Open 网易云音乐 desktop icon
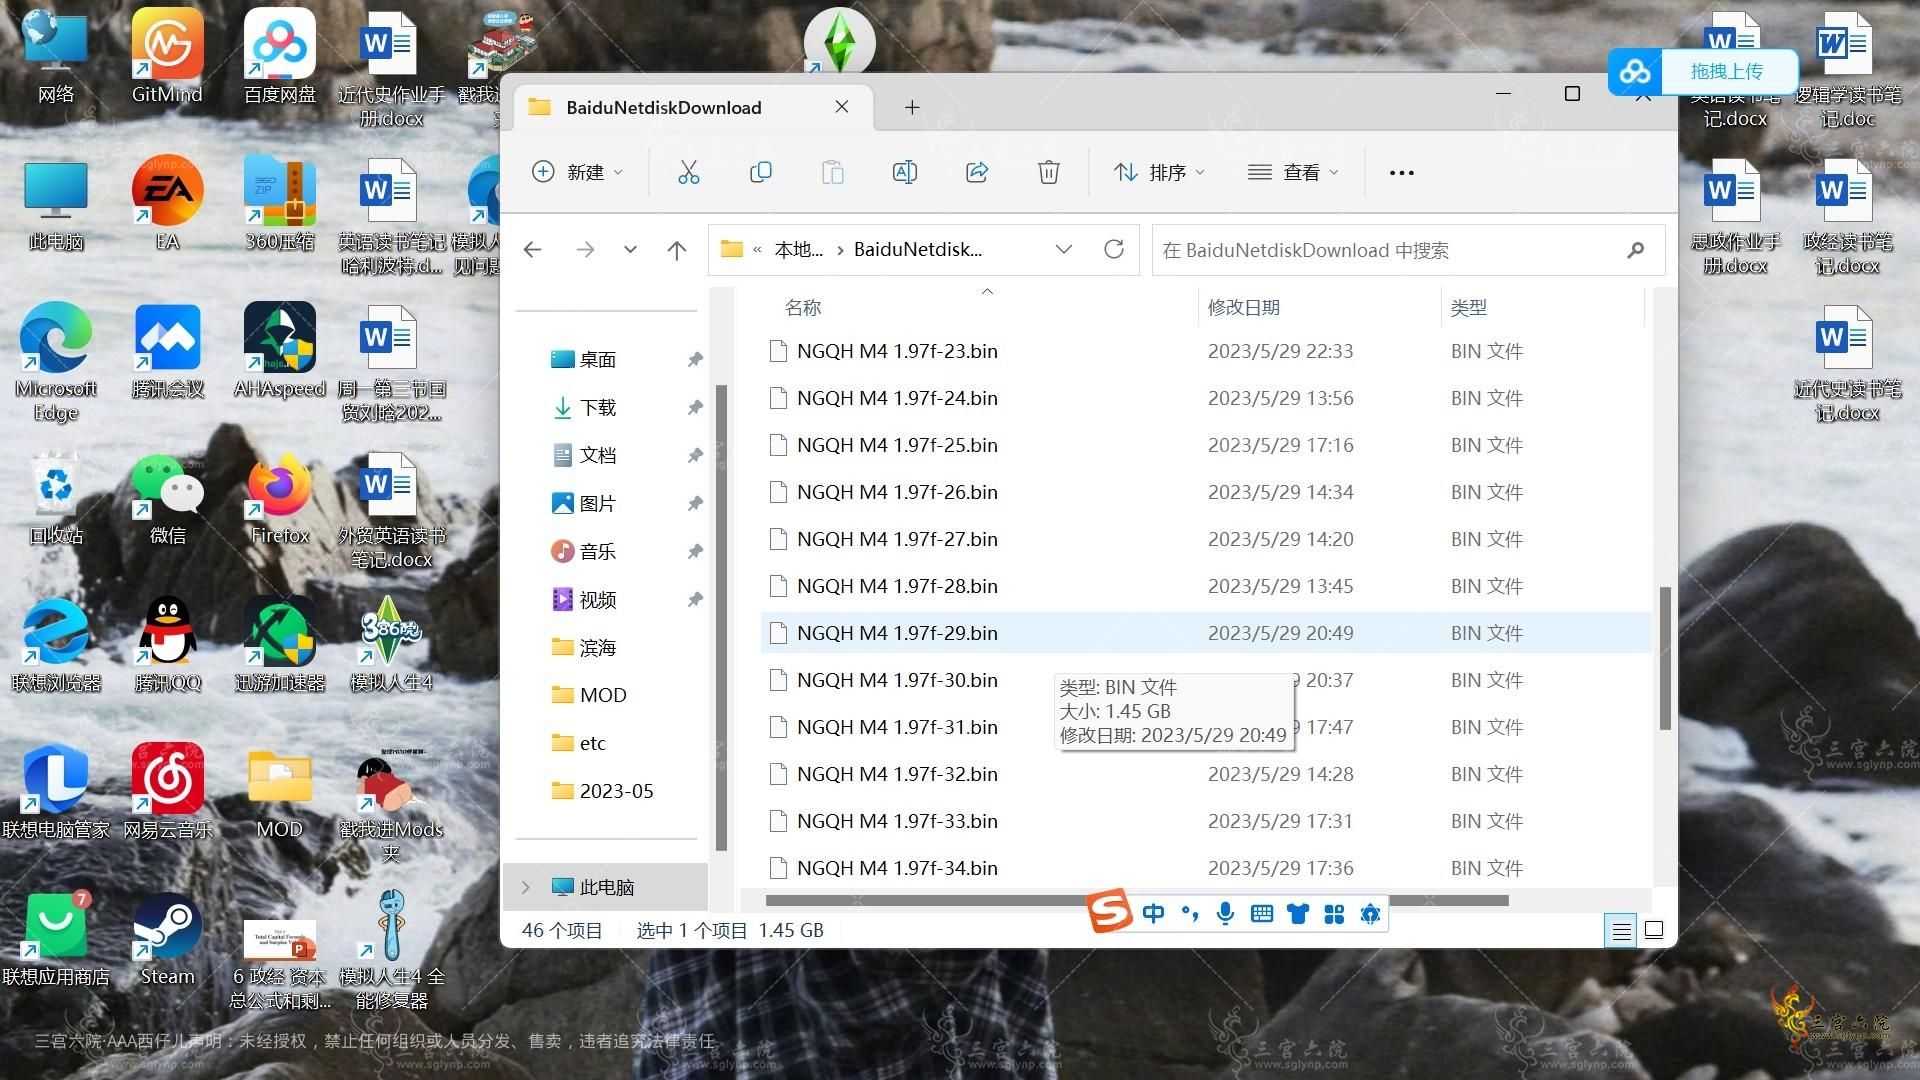The height and width of the screenshot is (1080, 1920). (167, 792)
